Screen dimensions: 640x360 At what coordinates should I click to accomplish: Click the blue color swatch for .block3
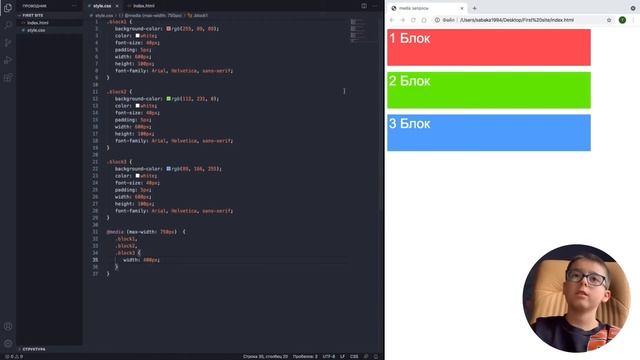point(168,169)
